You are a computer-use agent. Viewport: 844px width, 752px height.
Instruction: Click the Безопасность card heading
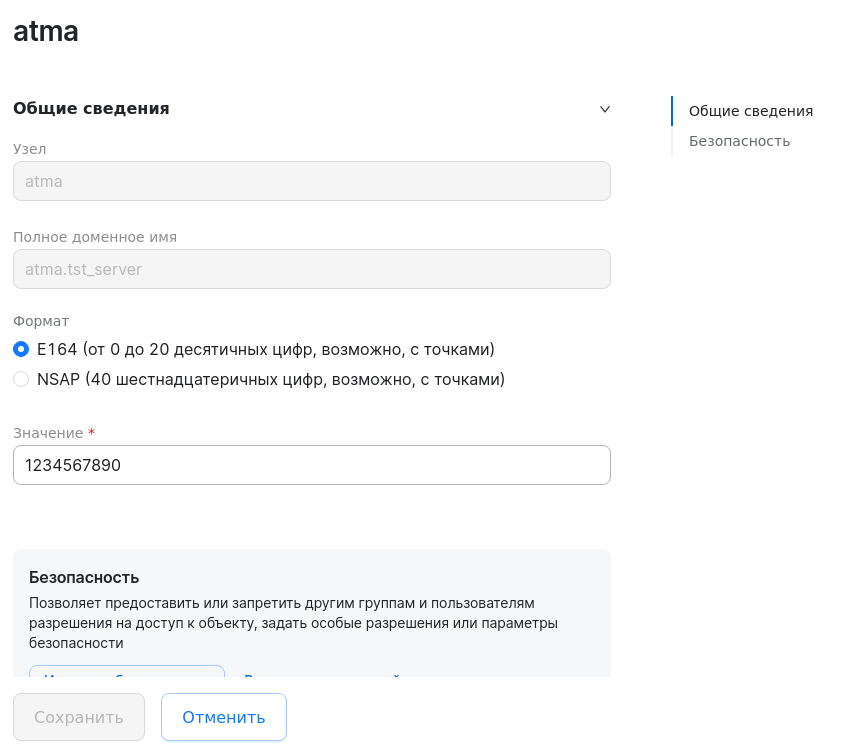(x=84, y=577)
